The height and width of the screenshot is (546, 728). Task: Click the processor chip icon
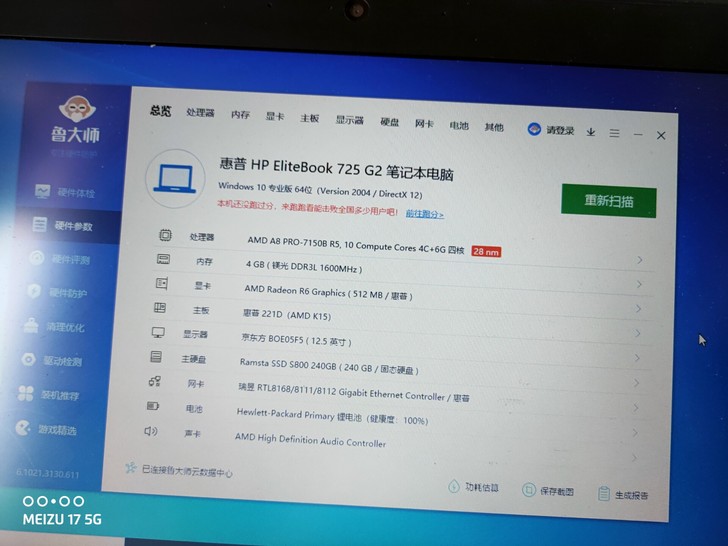pos(165,235)
